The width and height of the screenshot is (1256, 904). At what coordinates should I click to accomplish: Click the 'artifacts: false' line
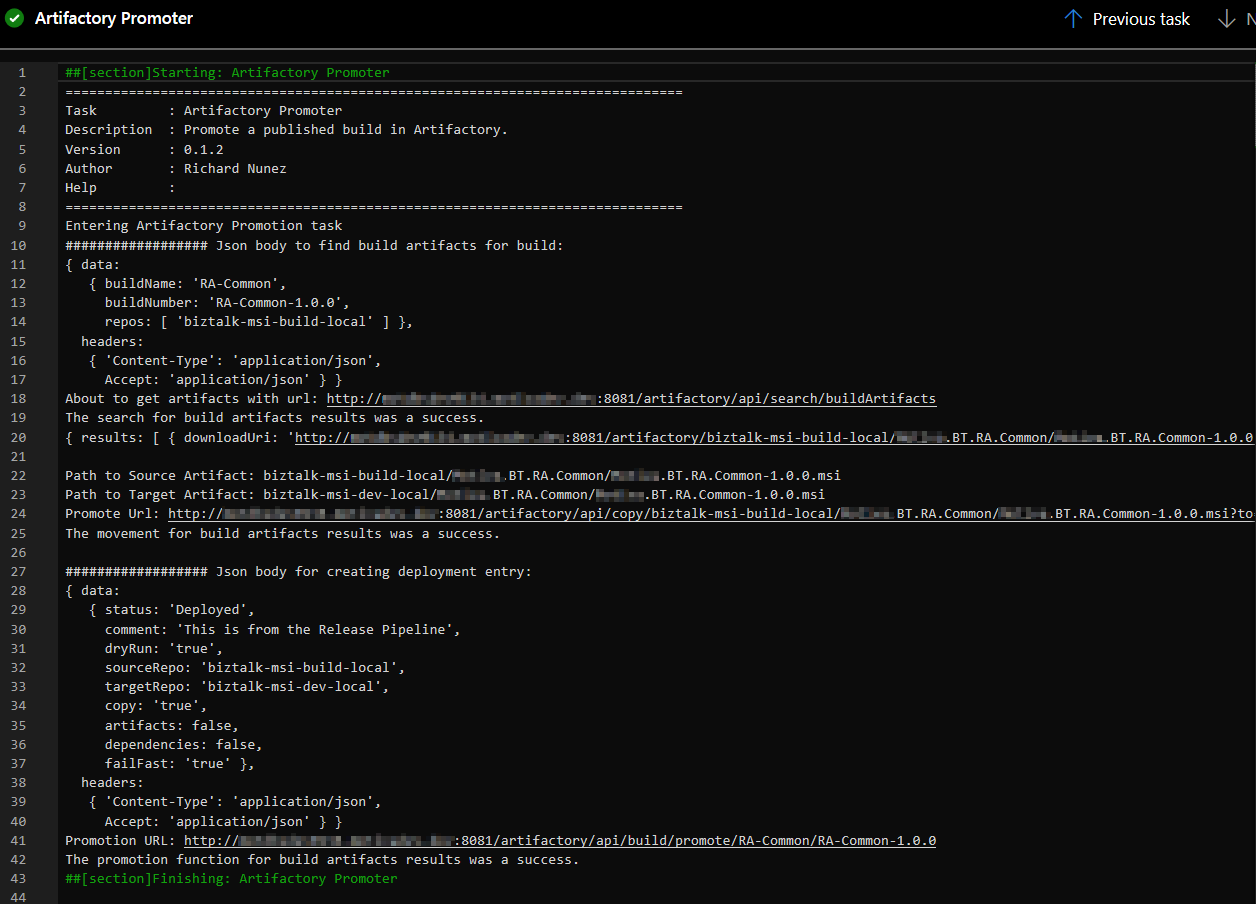click(171, 726)
